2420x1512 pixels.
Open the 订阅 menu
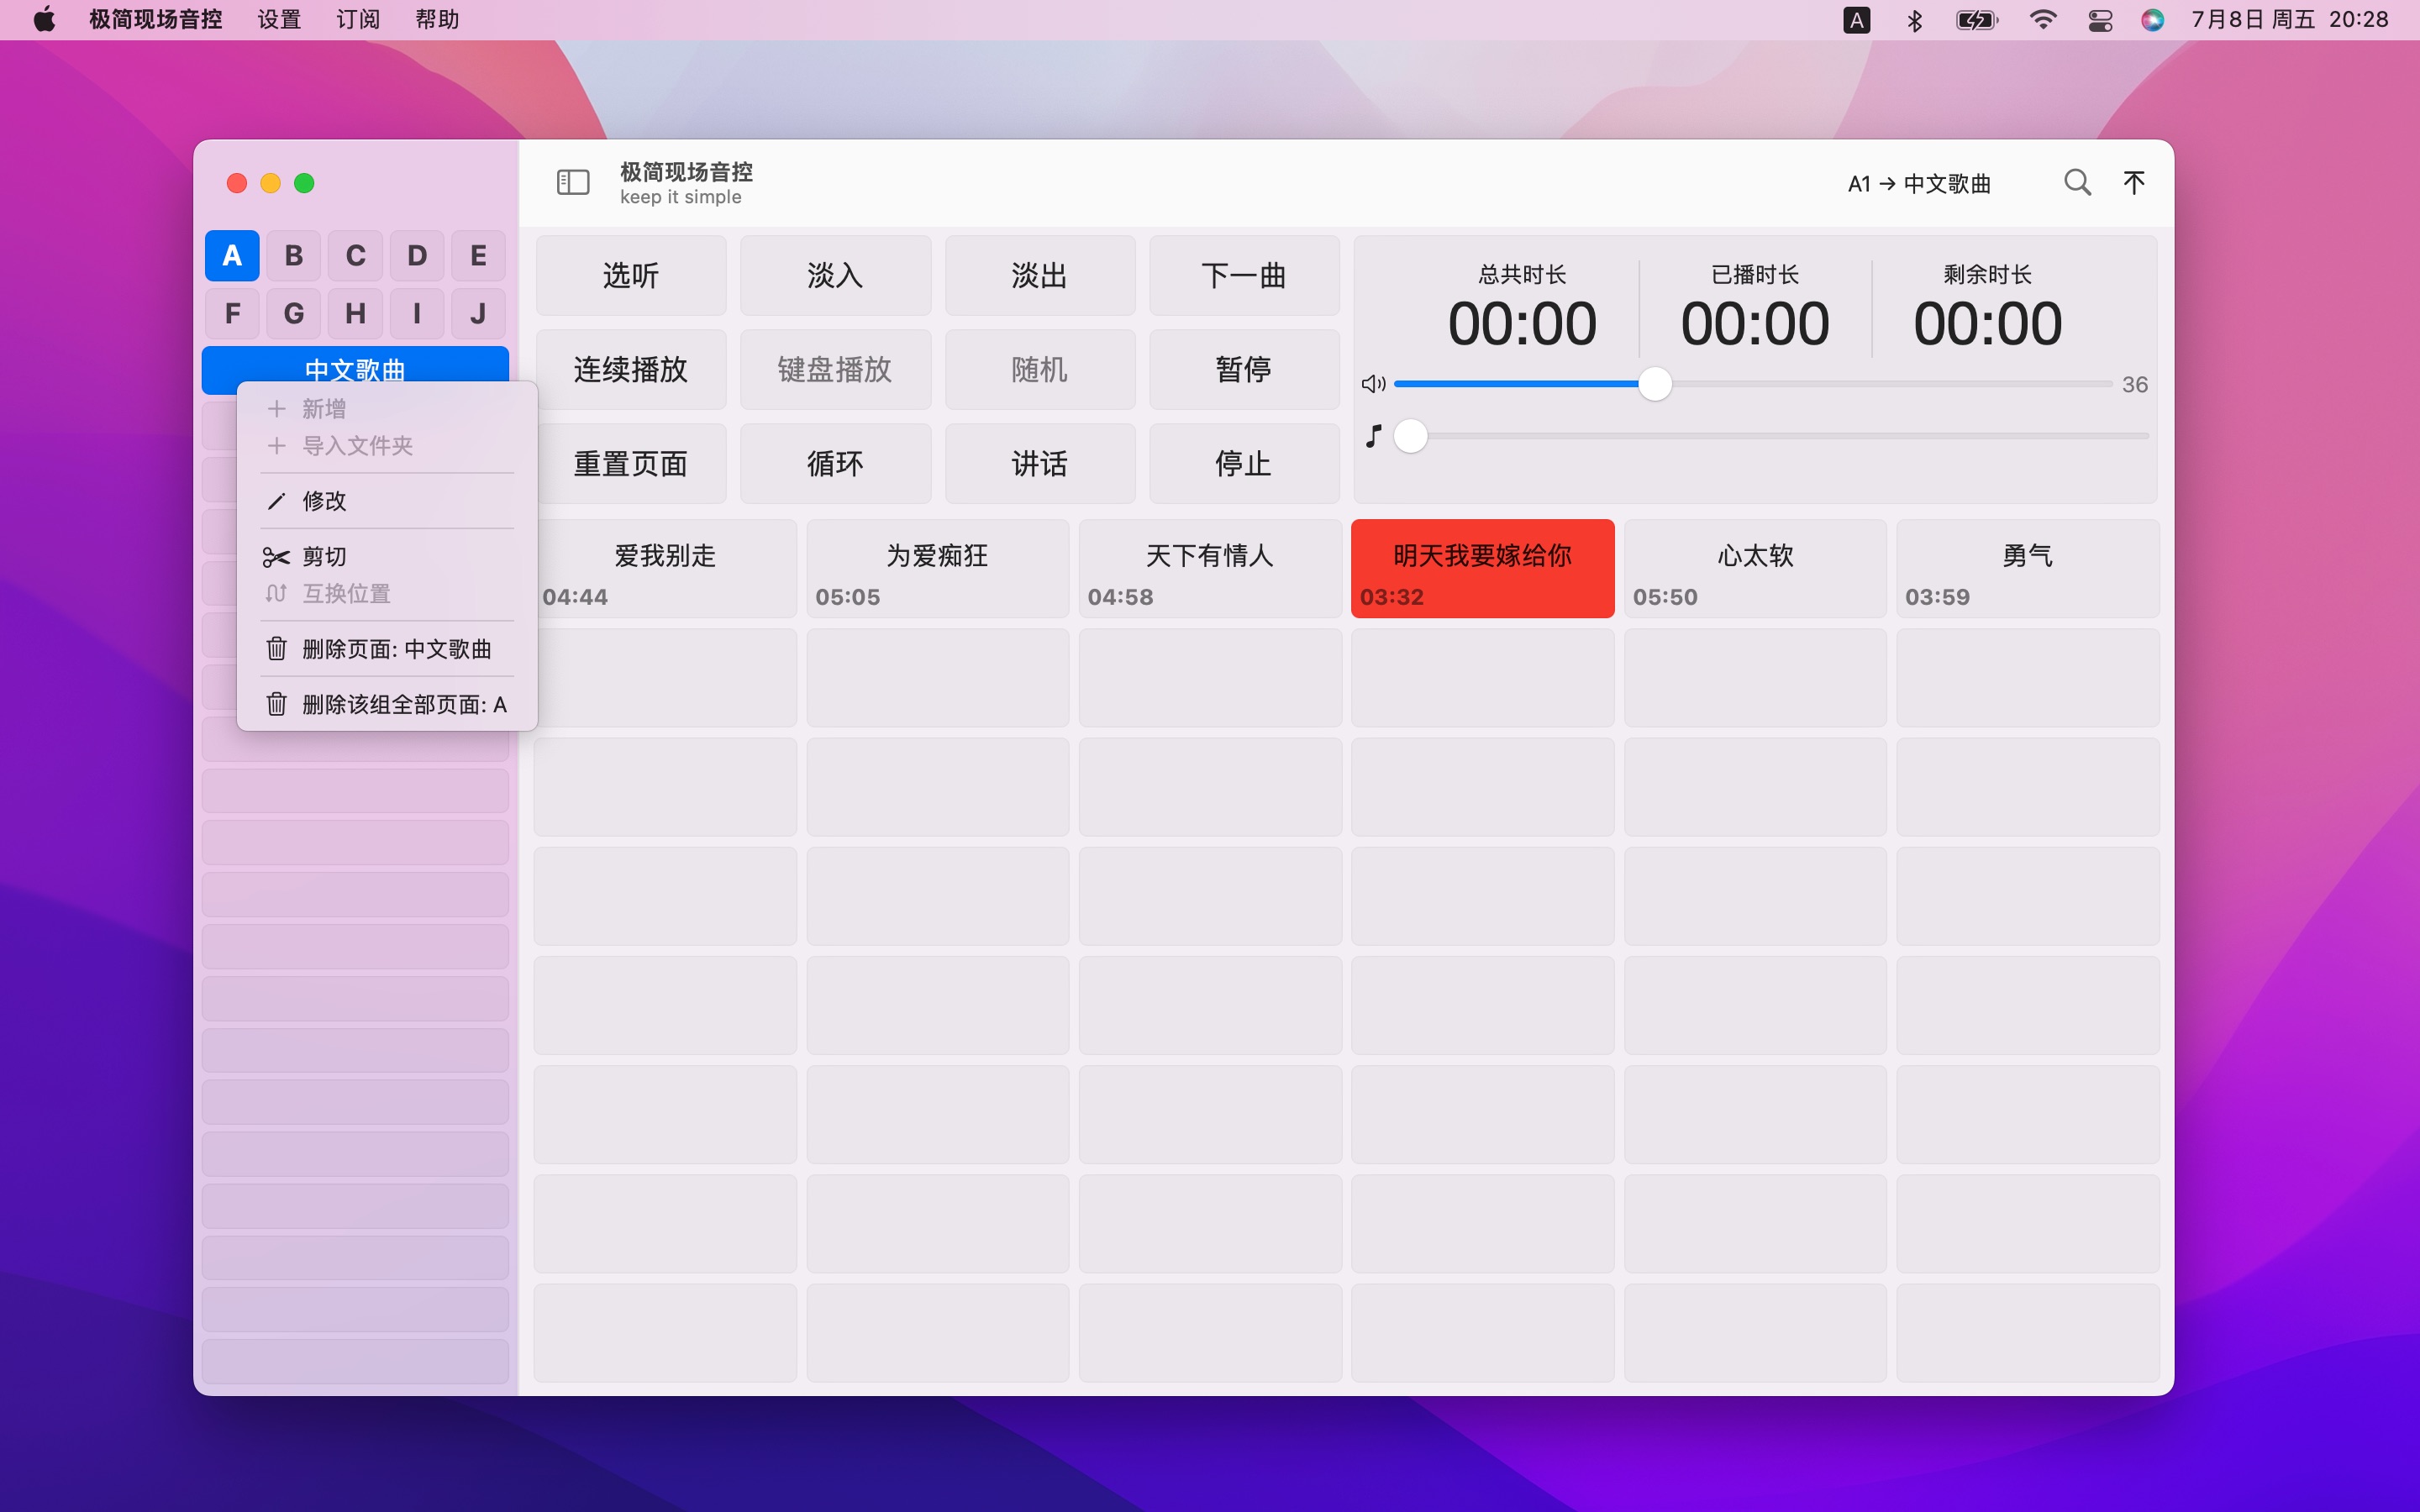tap(357, 20)
